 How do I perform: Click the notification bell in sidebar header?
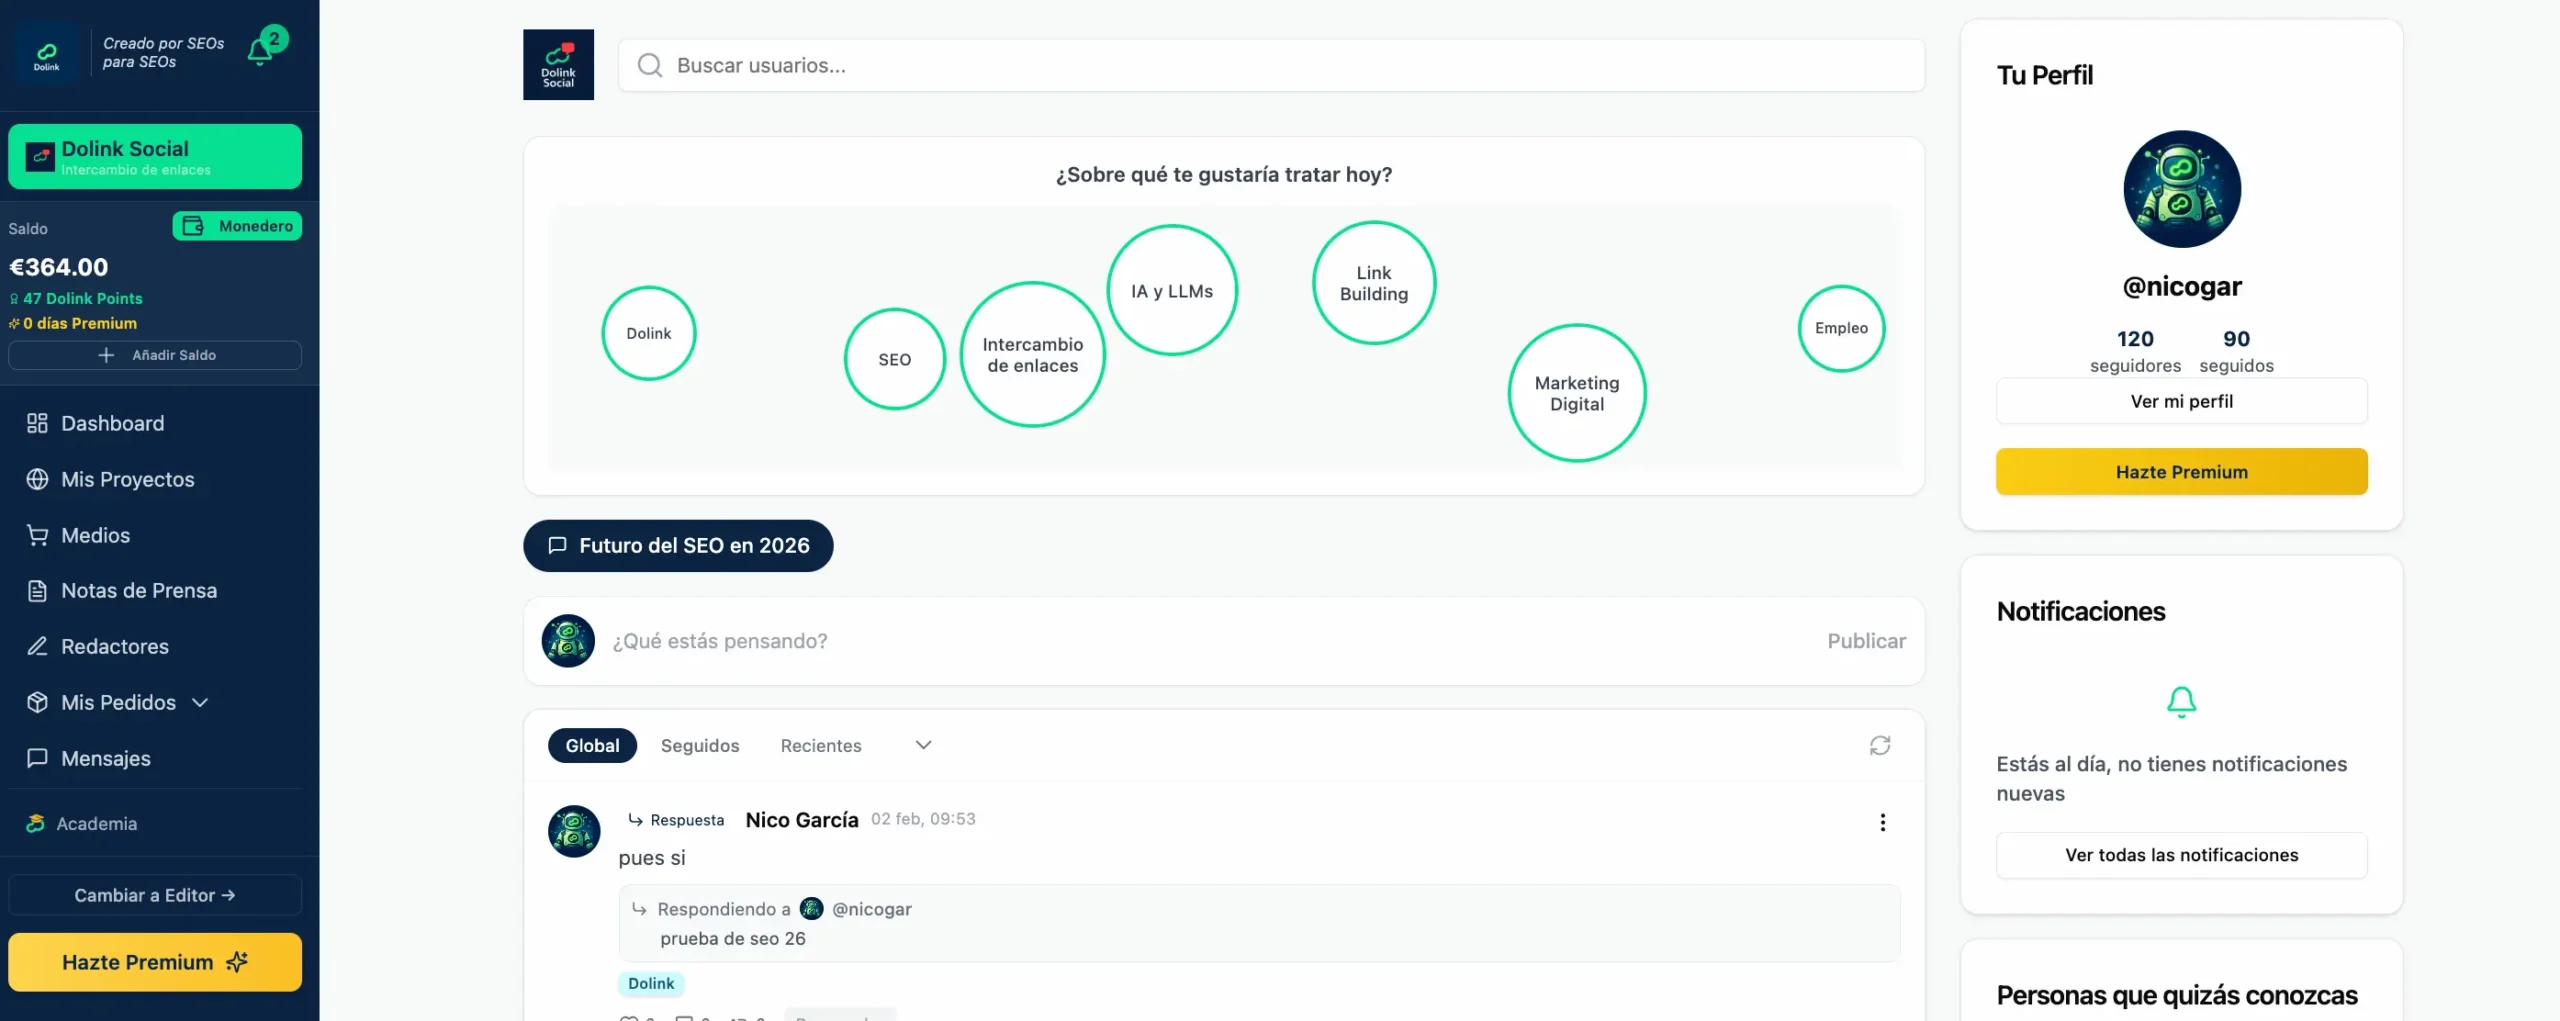(261, 50)
